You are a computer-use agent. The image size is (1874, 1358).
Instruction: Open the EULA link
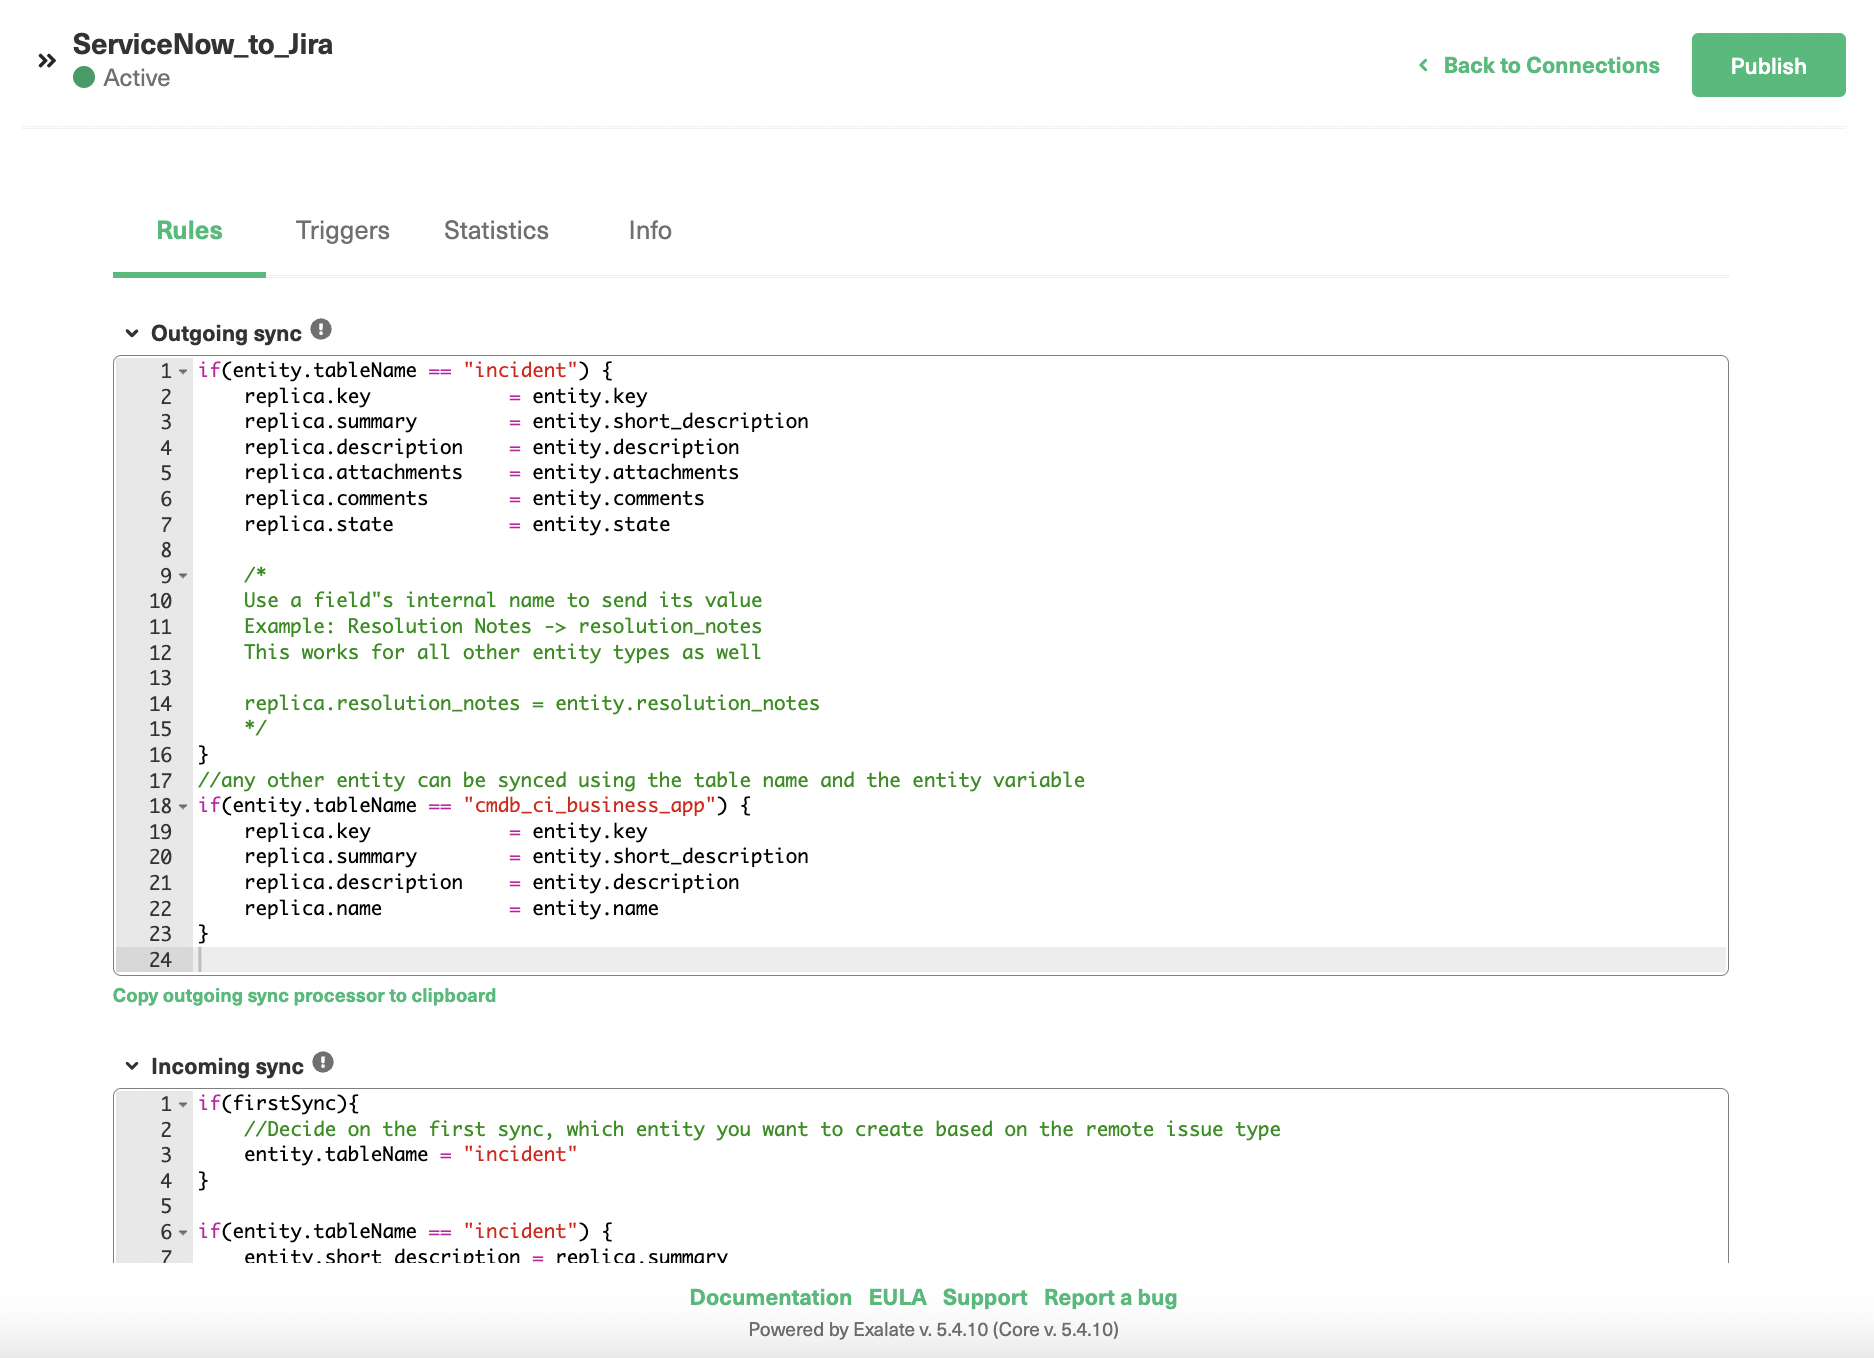(897, 1298)
